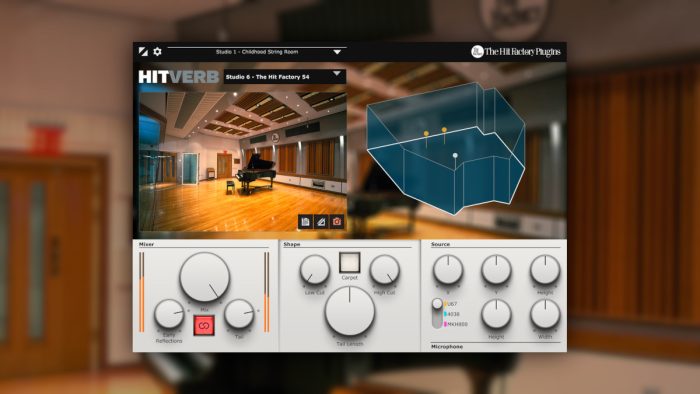This screenshot has width=700, height=394.
Task: Toggle the red link button between Early Reflections and Tail
Action: coord(204,325)
